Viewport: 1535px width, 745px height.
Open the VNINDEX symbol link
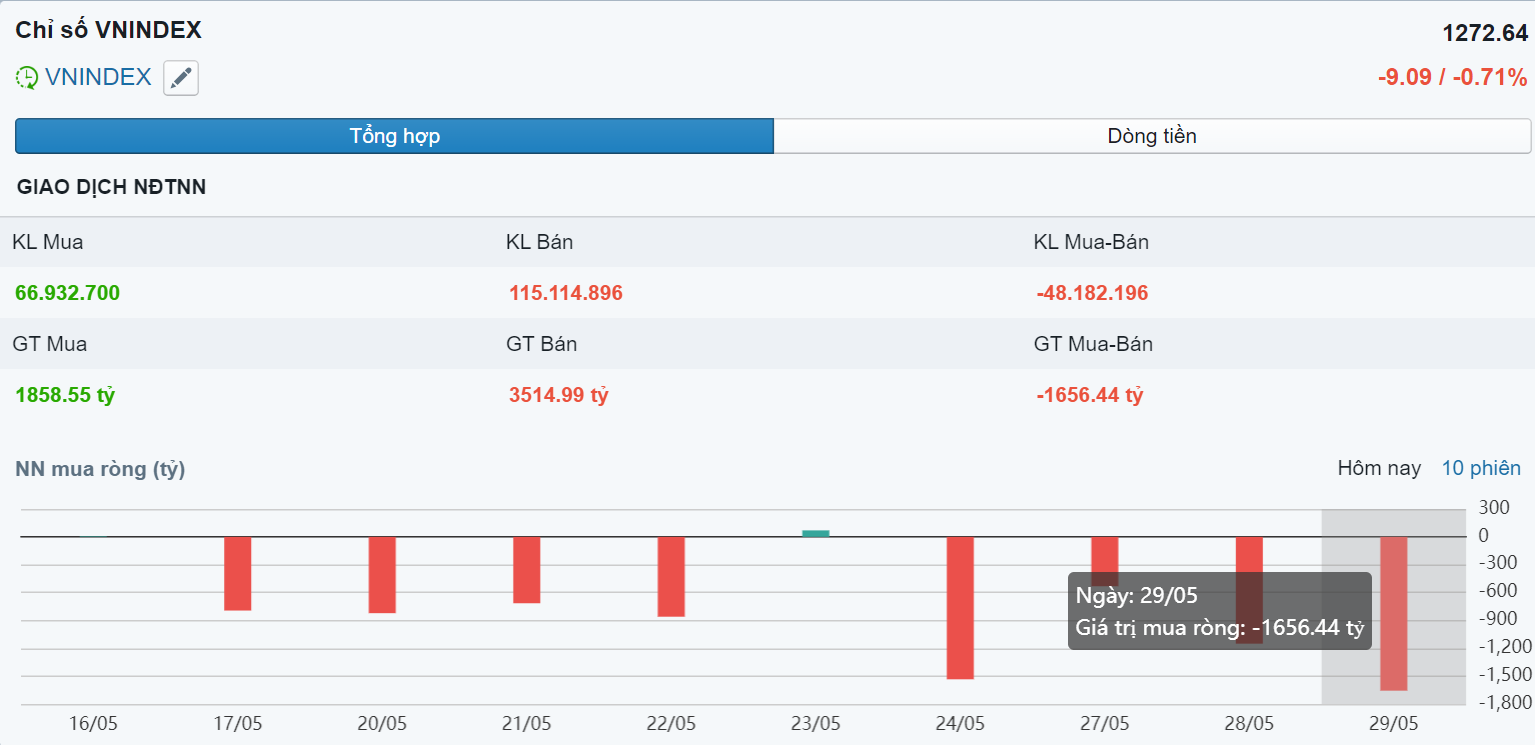(x=98, y=77)
